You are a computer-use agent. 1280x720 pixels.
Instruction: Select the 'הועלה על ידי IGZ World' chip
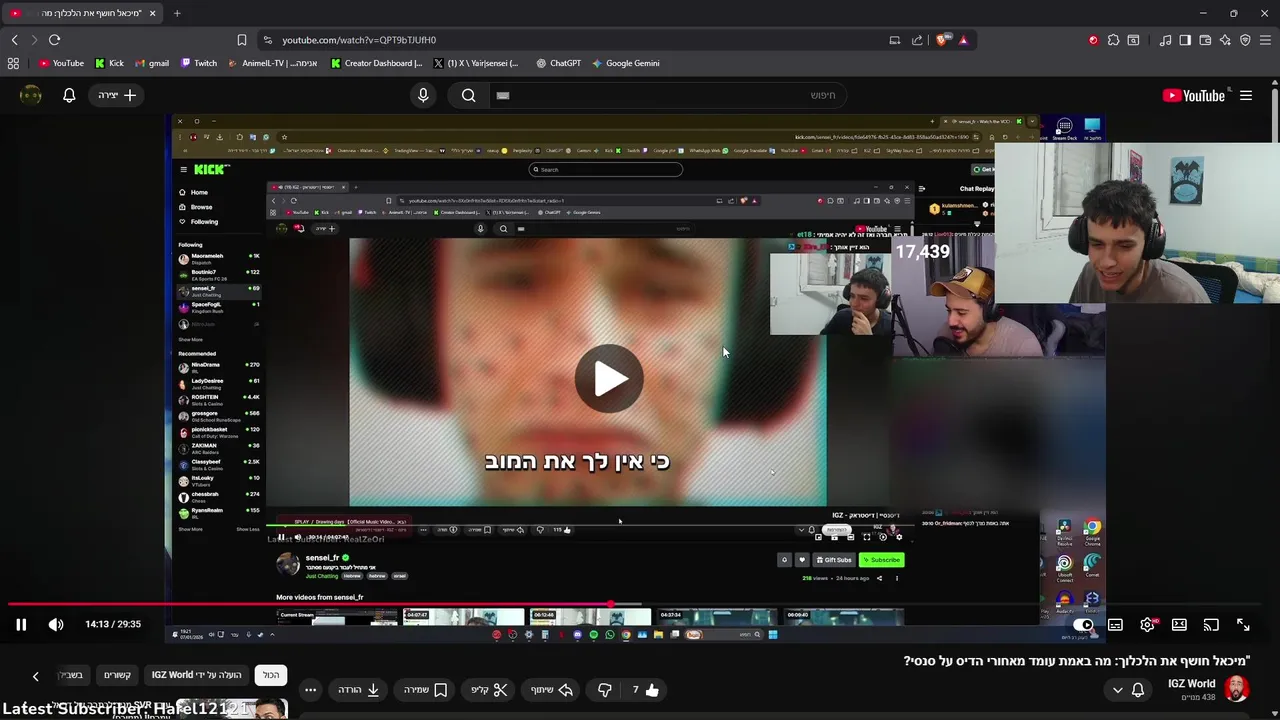click(196, 675)
